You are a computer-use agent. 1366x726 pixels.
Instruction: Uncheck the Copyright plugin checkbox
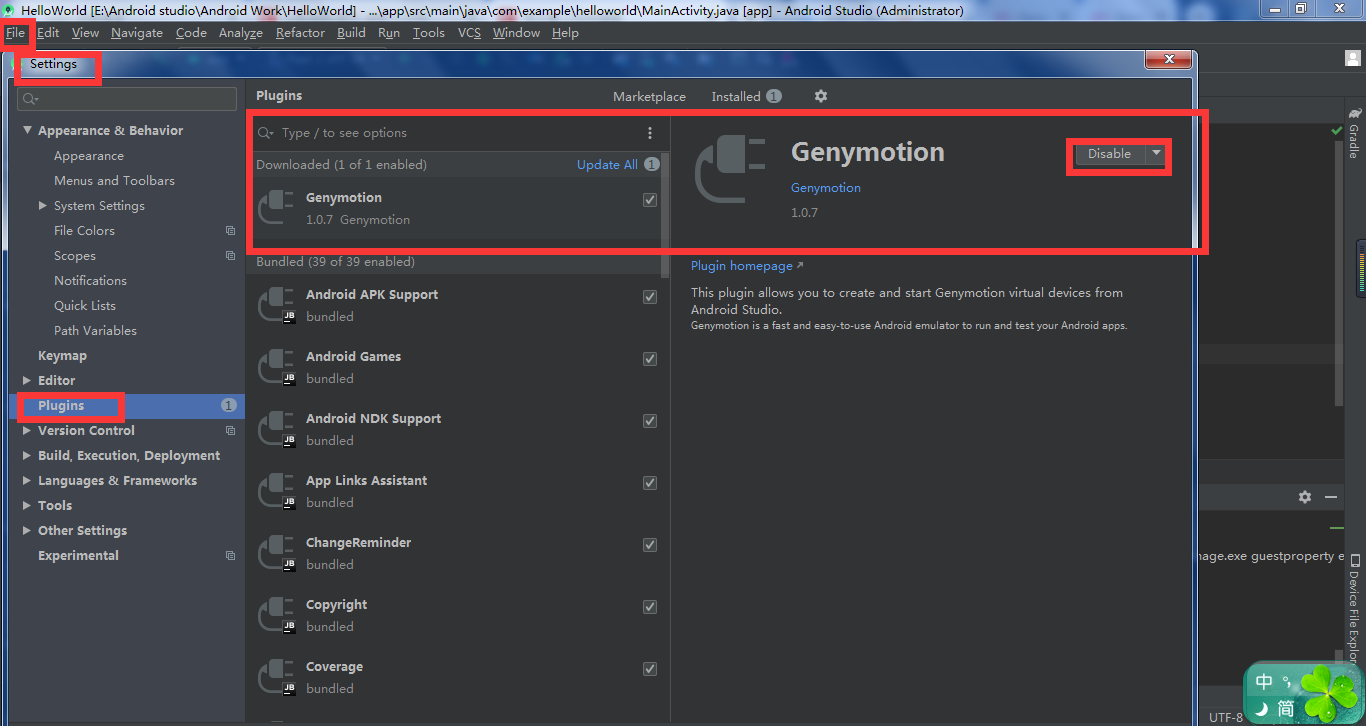click(x=650, y=607)
